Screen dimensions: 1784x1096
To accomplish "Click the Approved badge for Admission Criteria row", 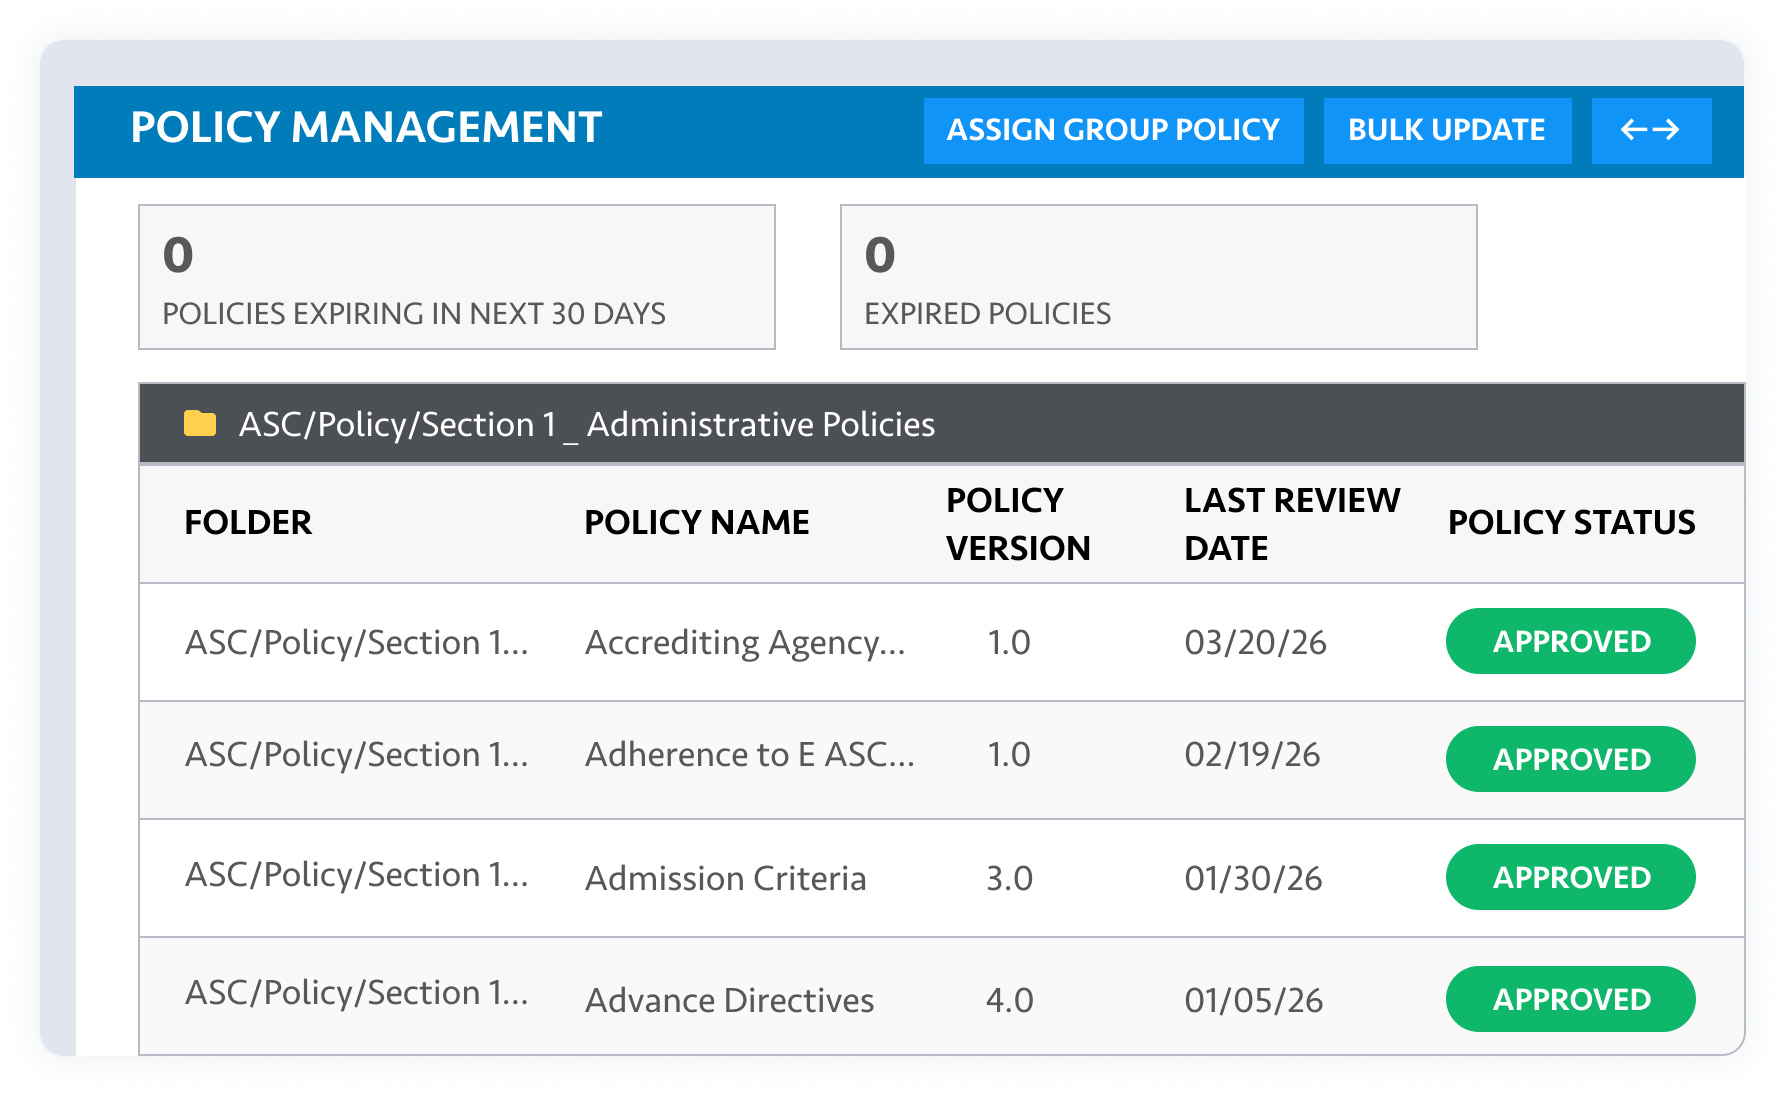I will click(1571, 877).
